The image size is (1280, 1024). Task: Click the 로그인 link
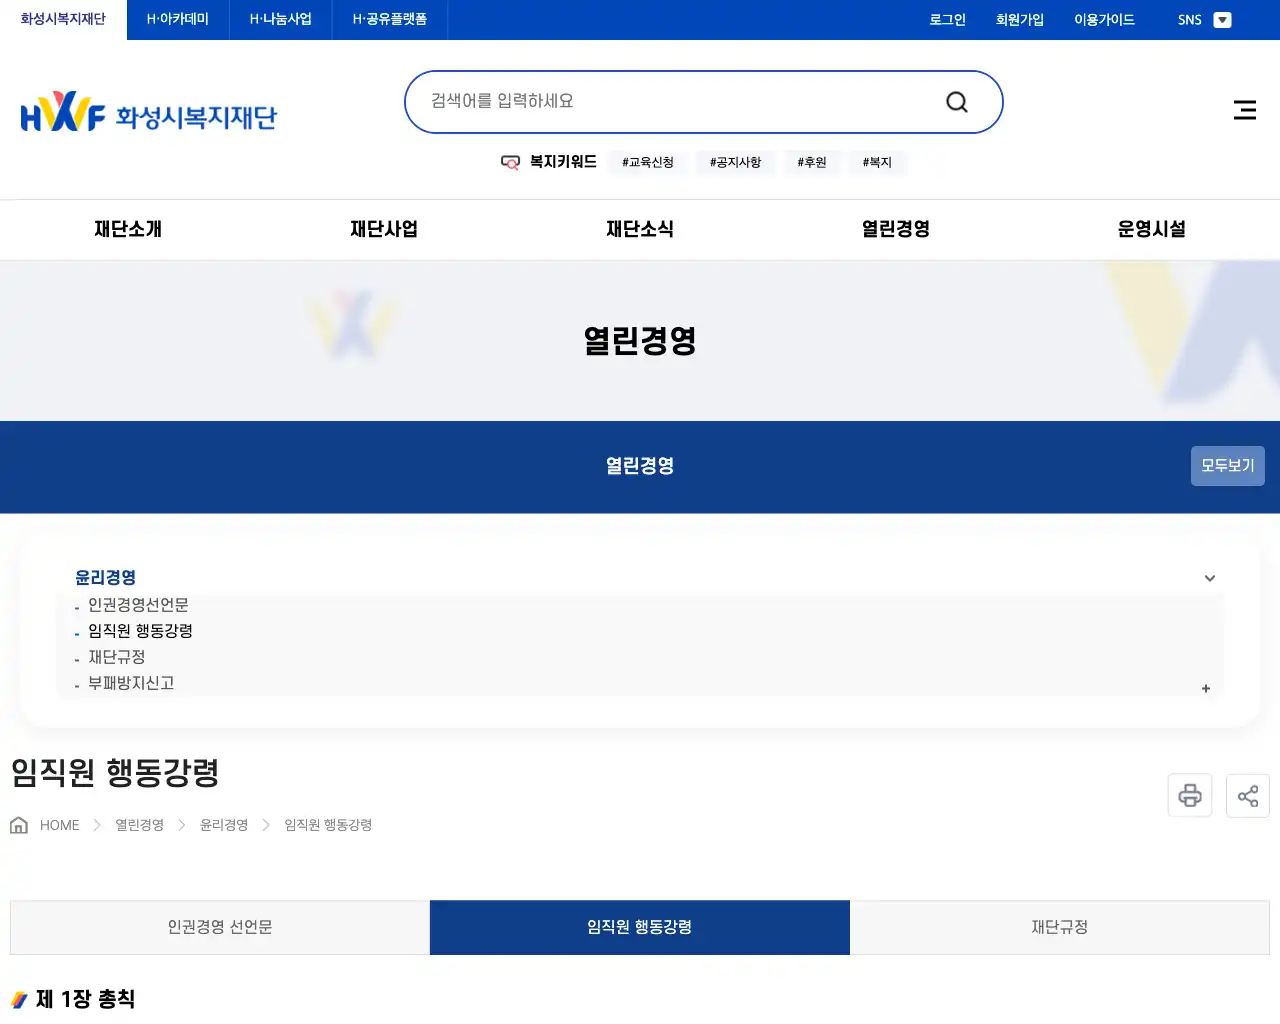click(x=947, y=19)
